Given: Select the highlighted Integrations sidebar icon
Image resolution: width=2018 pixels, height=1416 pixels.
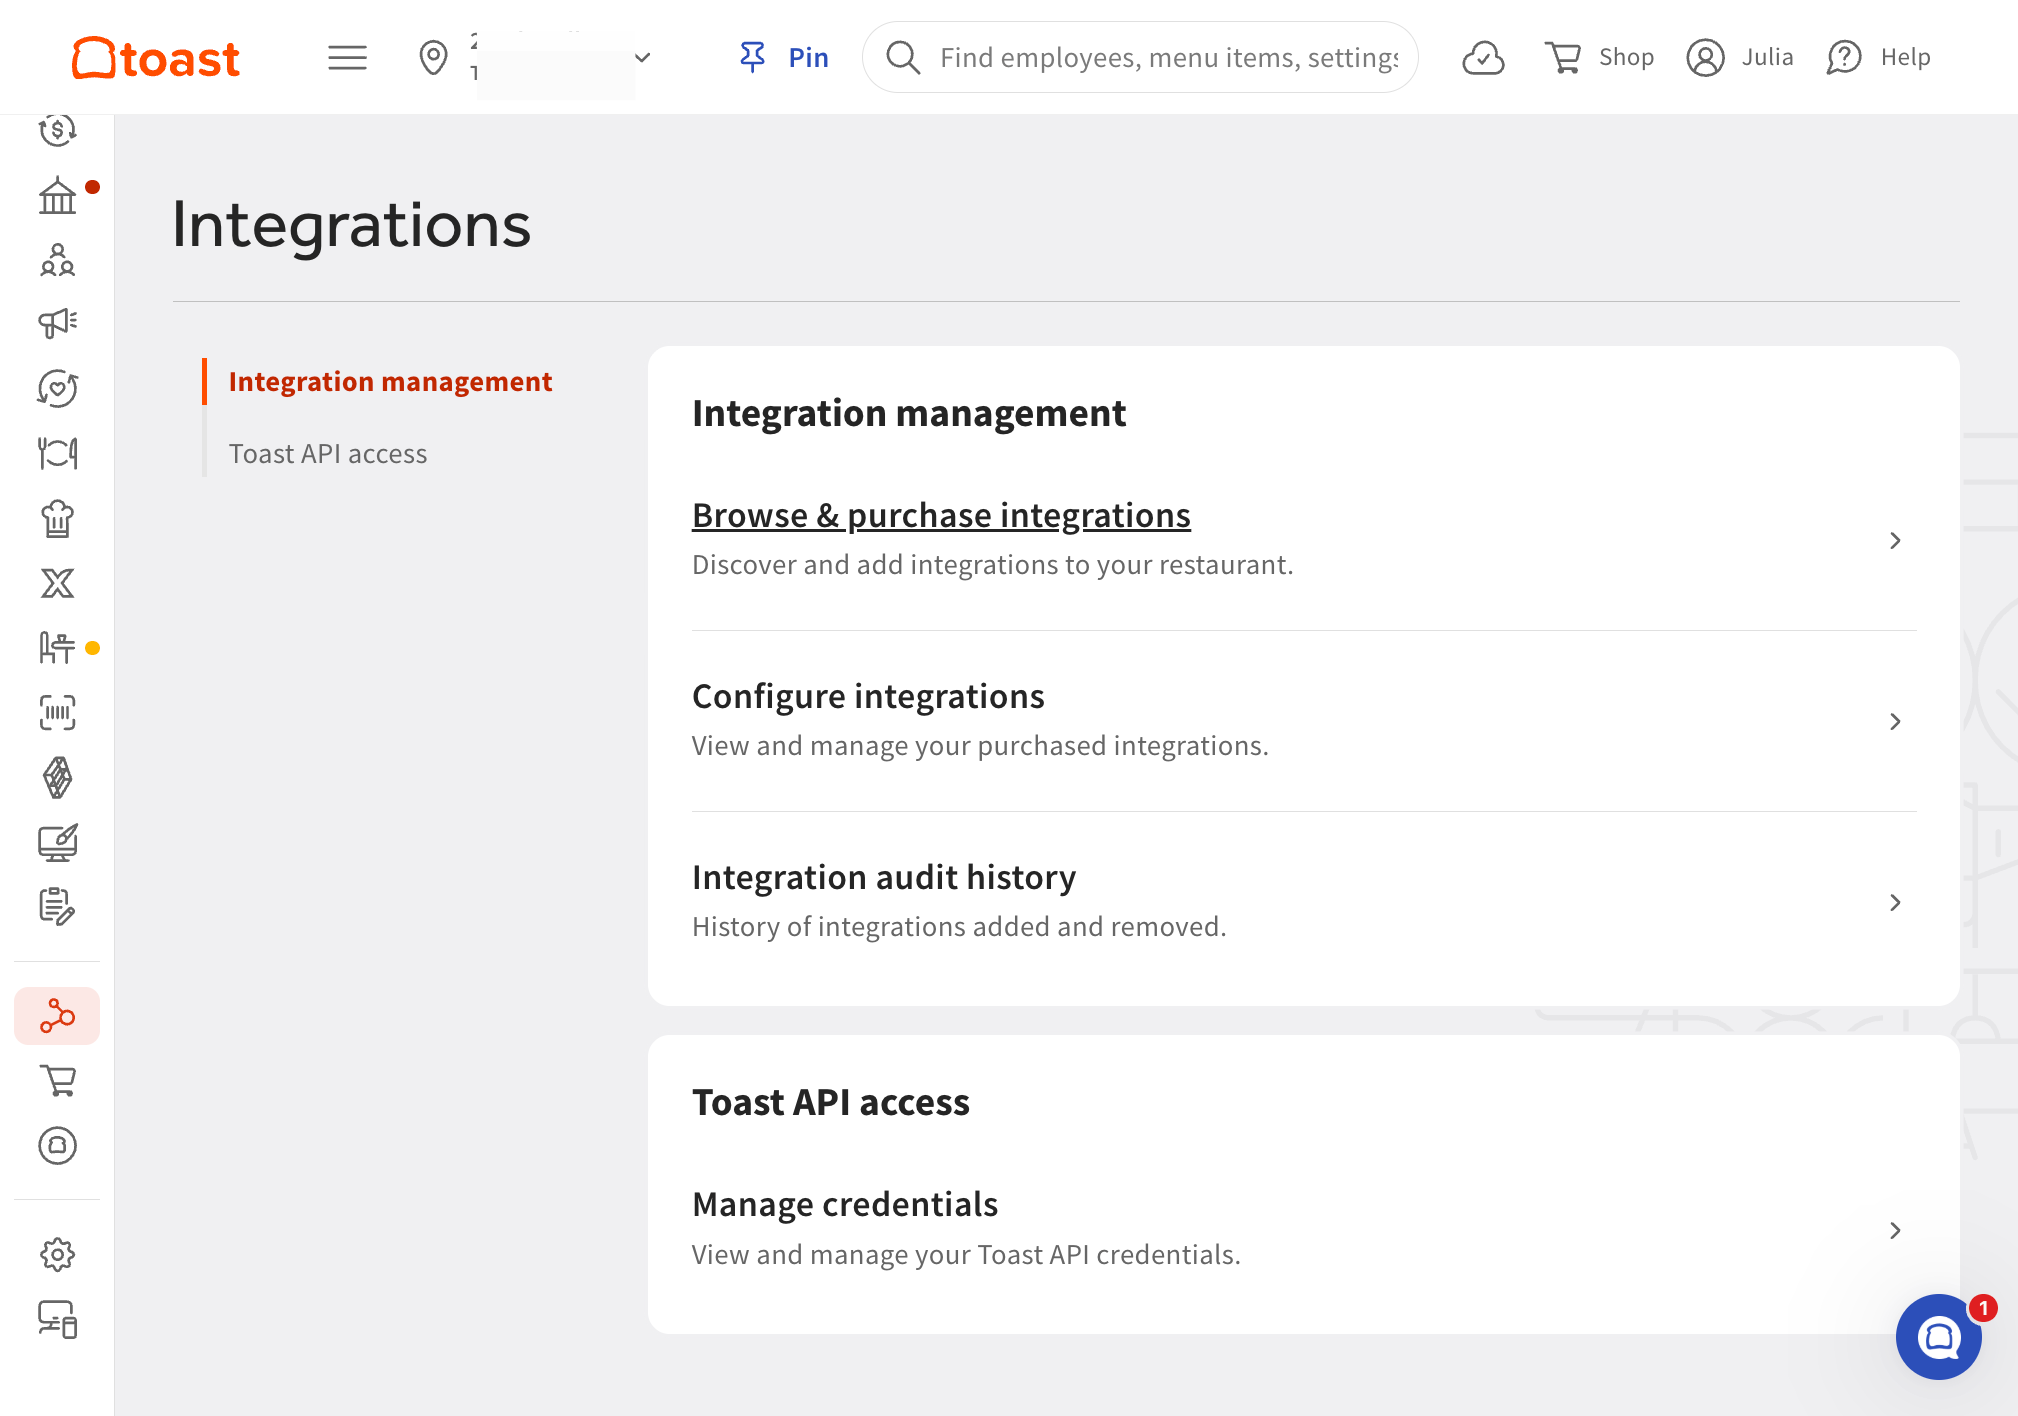Looking at the screenshot, I should (57, 1016).
